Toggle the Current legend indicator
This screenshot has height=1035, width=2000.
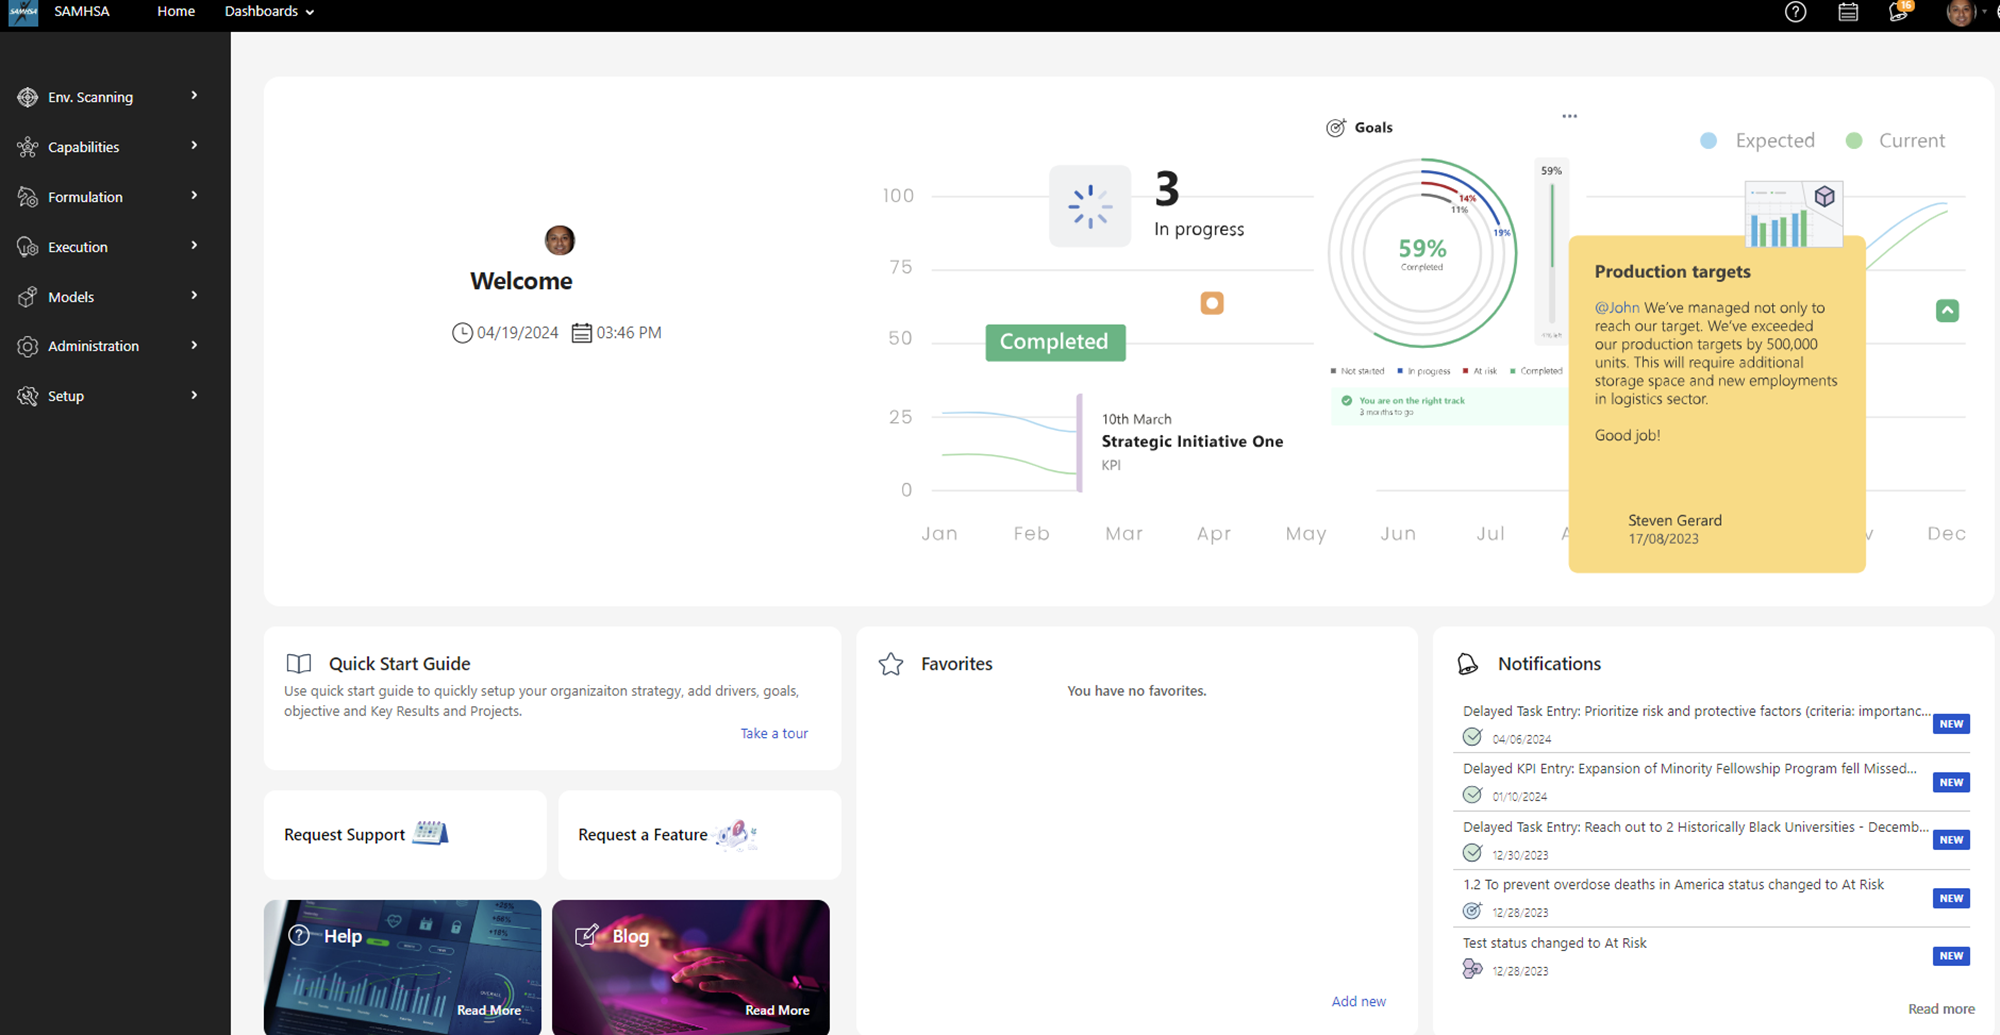tap(1855, 140)
